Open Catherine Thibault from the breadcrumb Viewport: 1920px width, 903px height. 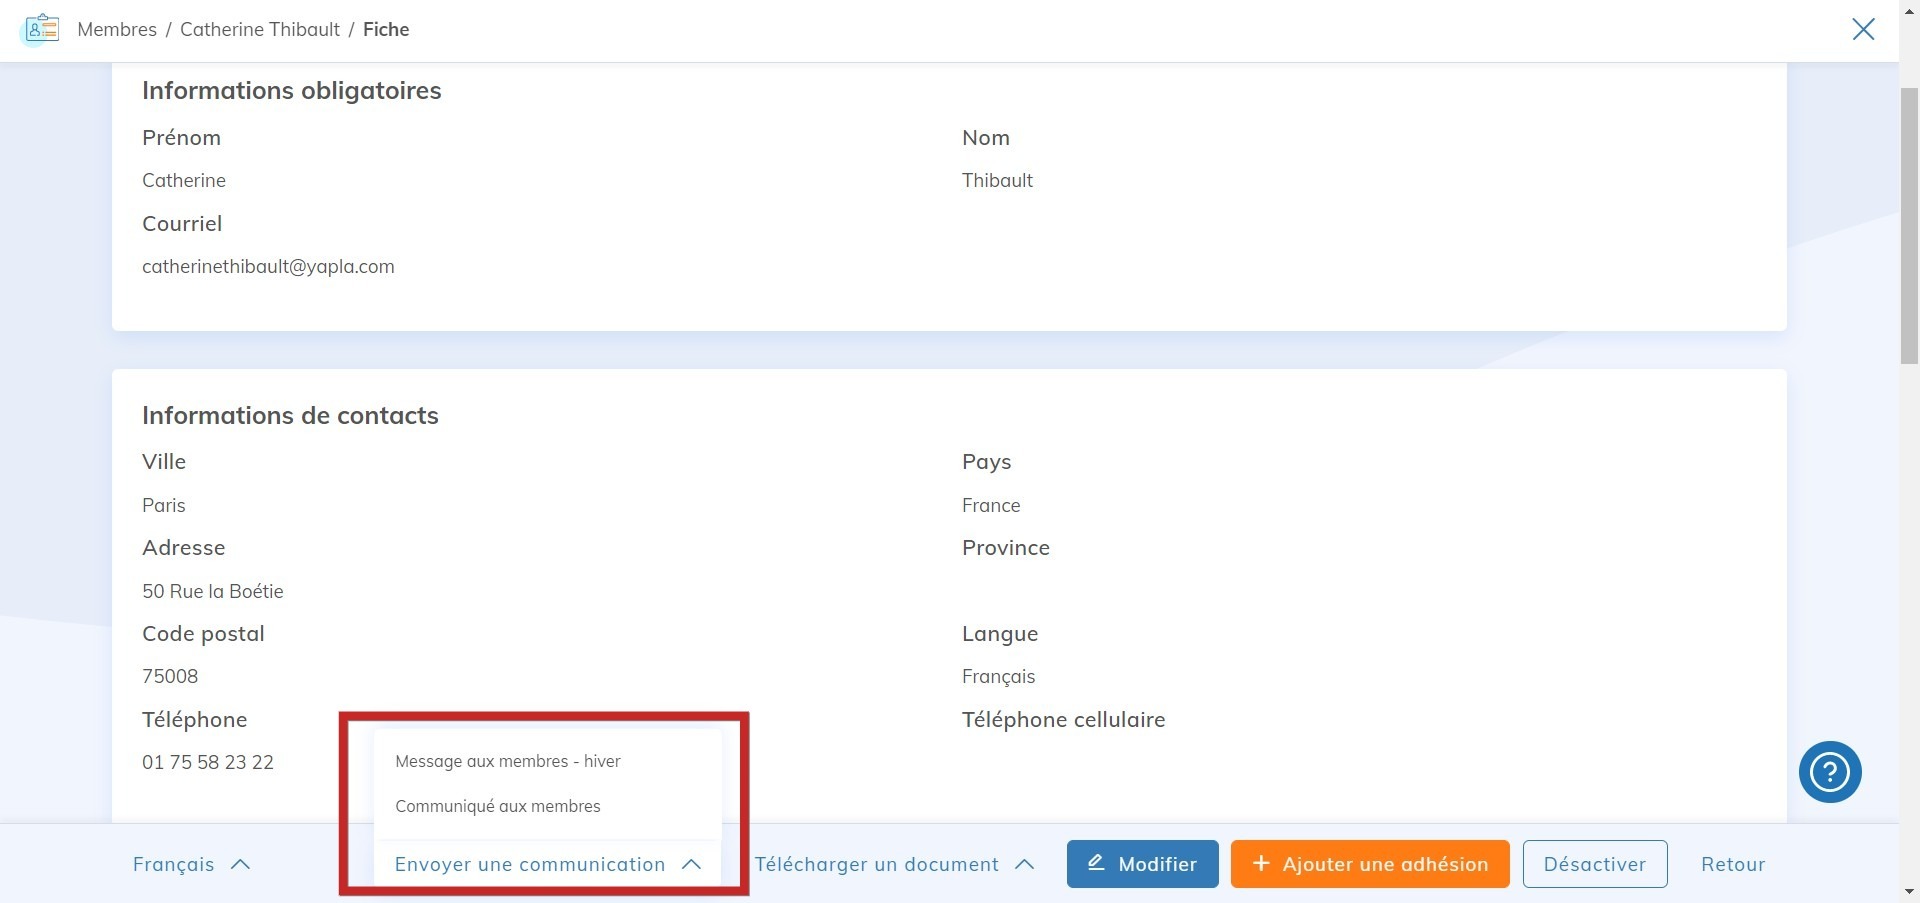(260, 29)
